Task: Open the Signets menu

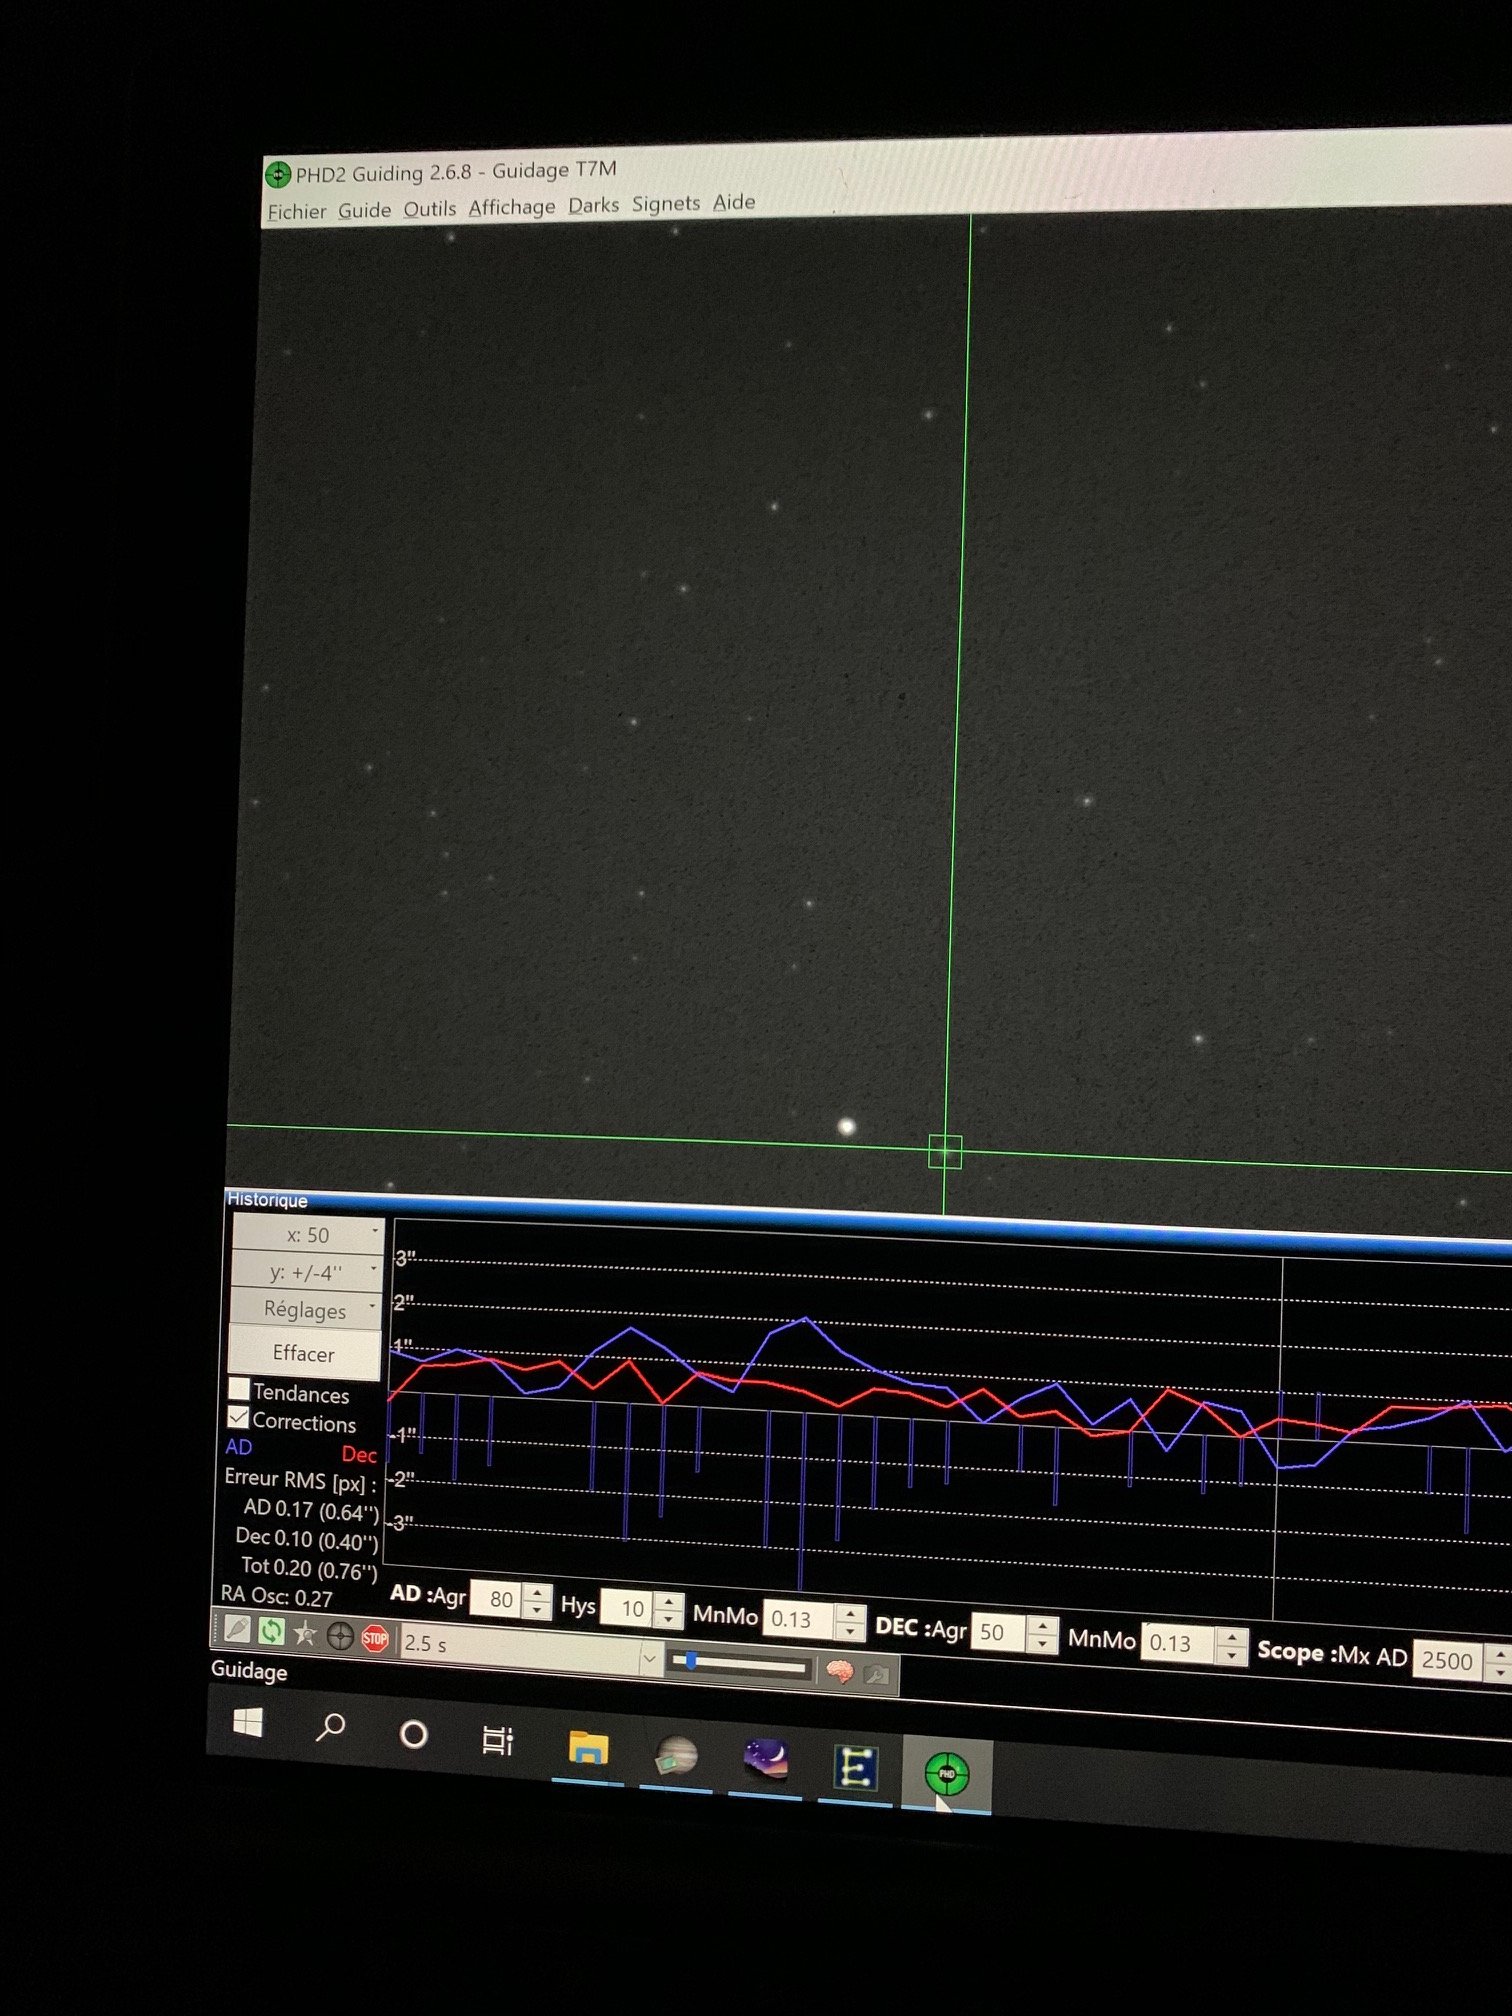Action: point(666,203)
